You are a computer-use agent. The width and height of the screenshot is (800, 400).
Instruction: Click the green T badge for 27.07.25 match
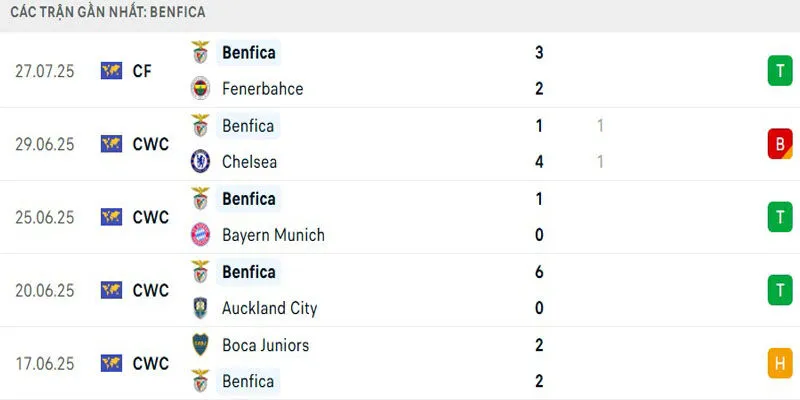(x=779, y=70)
